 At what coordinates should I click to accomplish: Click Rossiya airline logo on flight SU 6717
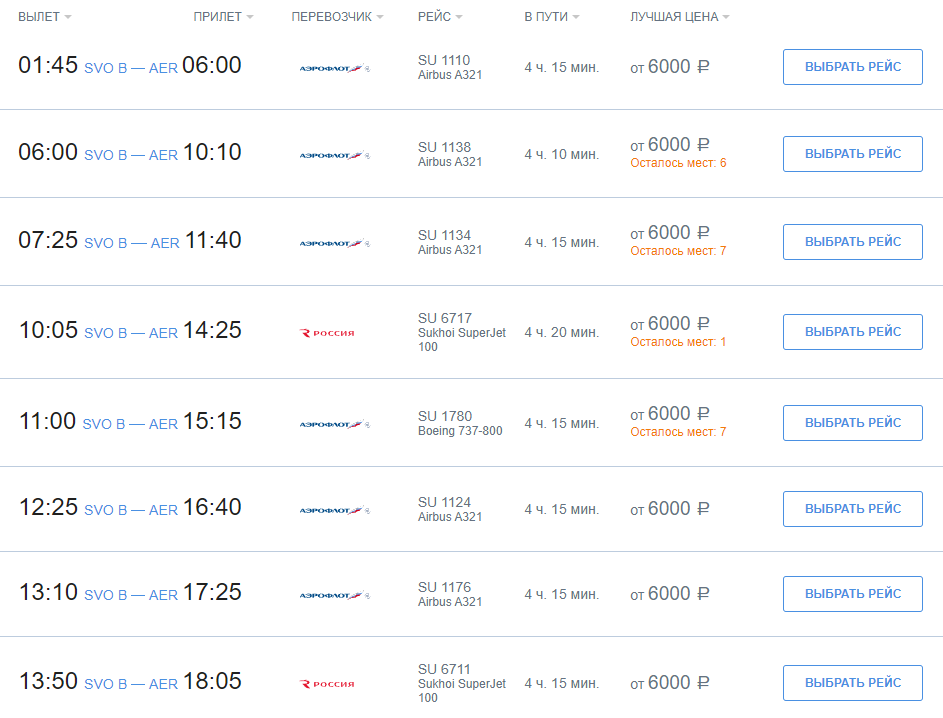(x=327, y=333)
